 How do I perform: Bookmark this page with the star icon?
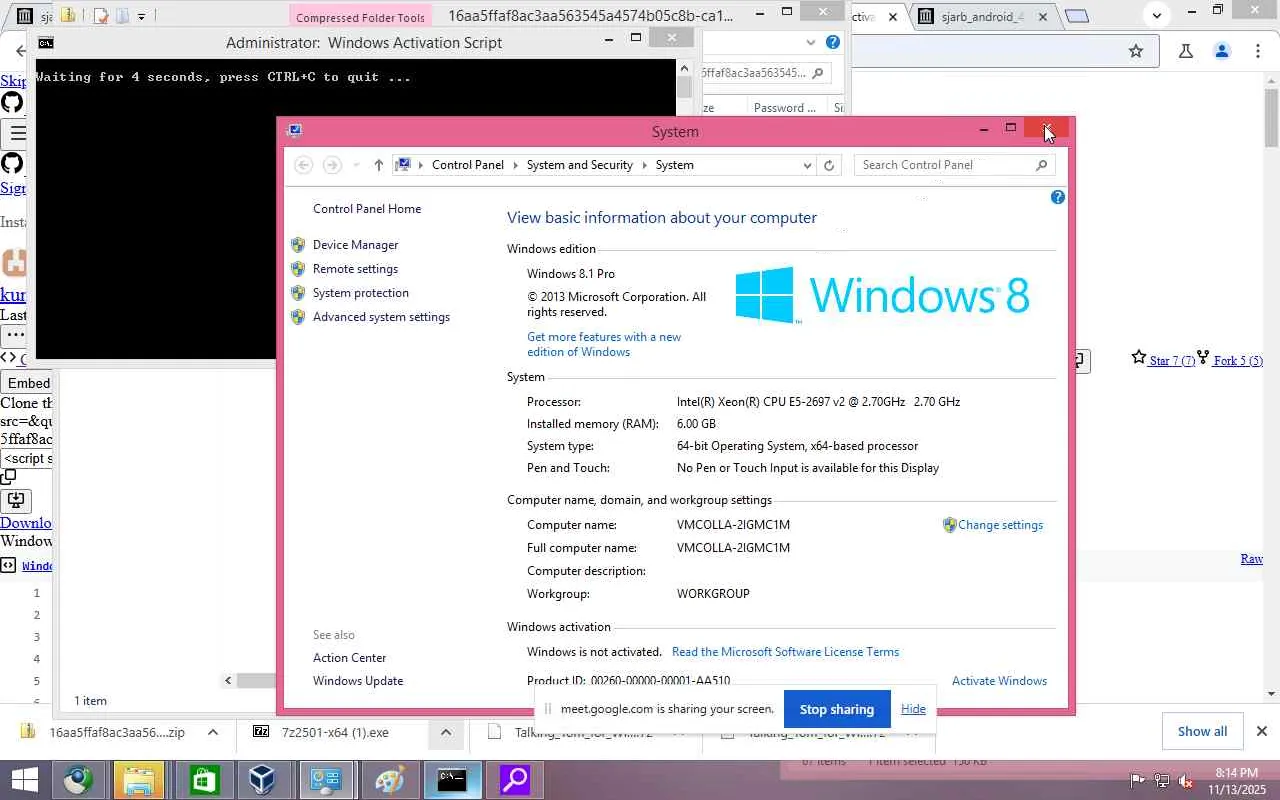tap(1136, 51)
